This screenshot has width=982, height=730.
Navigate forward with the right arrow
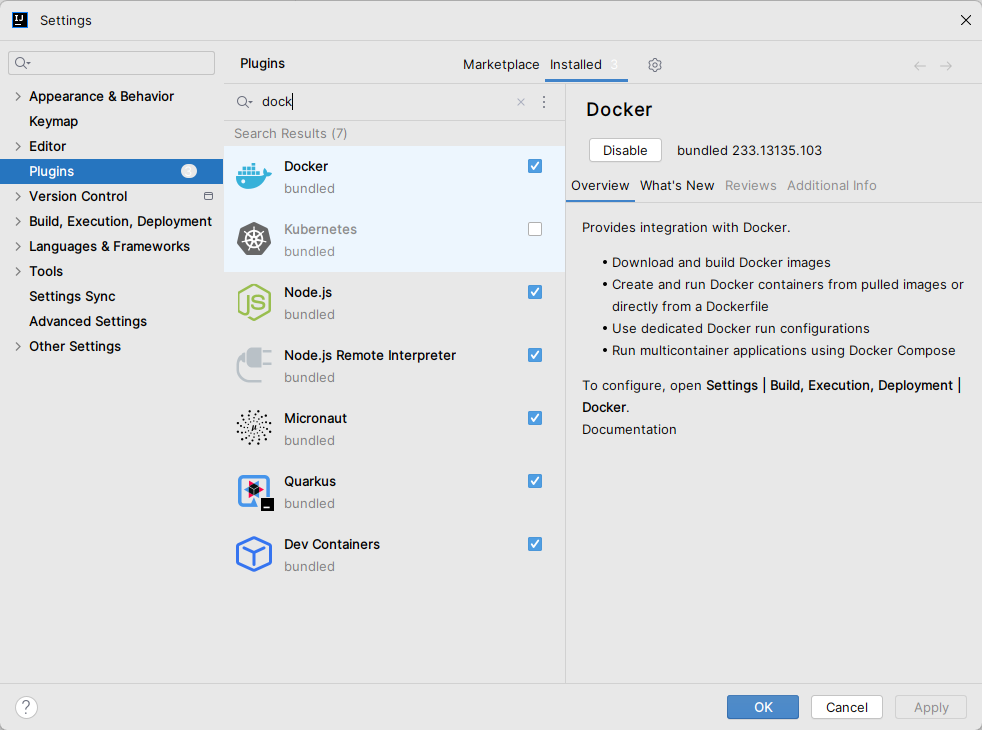[946, 66]
